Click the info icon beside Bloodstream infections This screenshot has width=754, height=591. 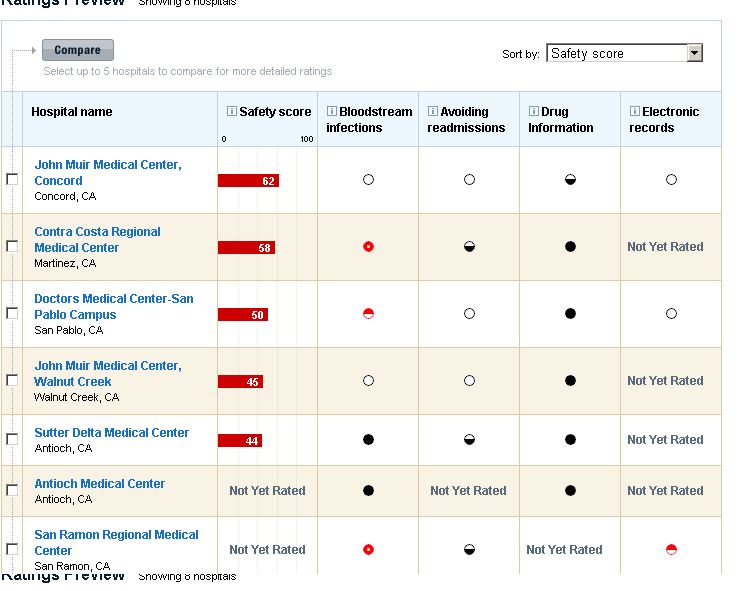332,111
